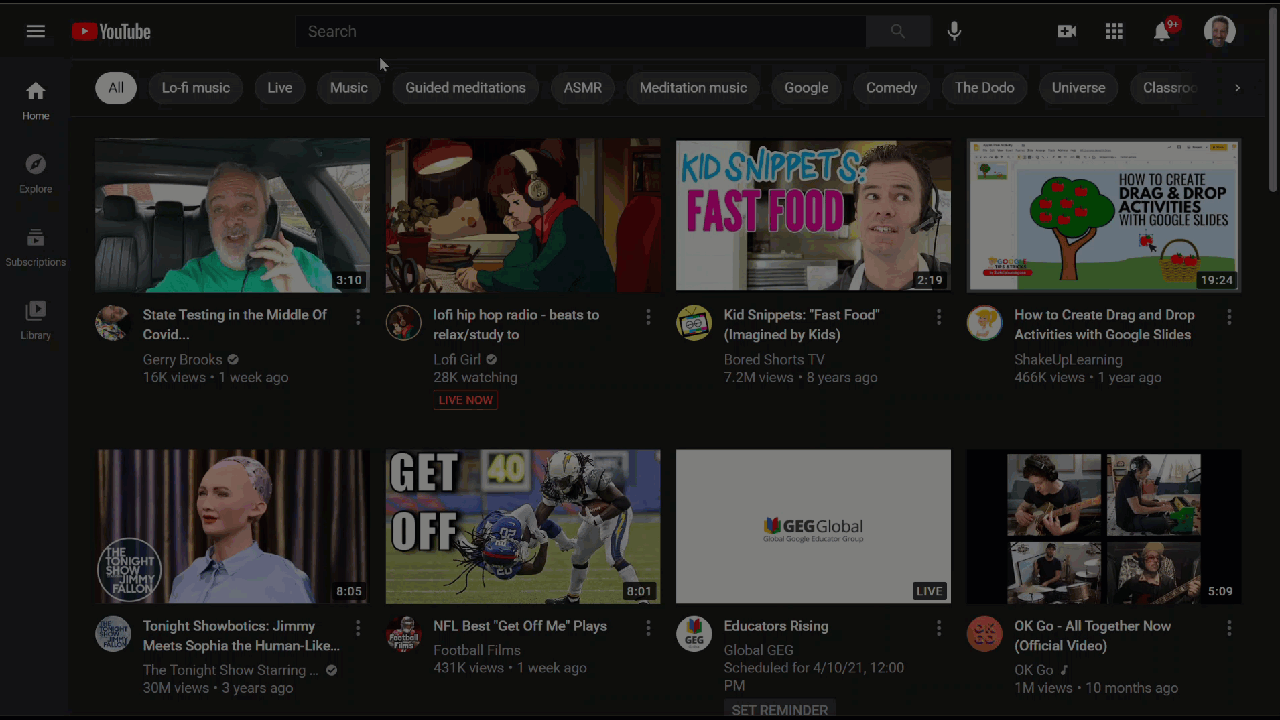The height and width of the screenshot is (720, 1280).
Task: Open options menu for Tonight Showbotics video
Action: pos(358,628)
